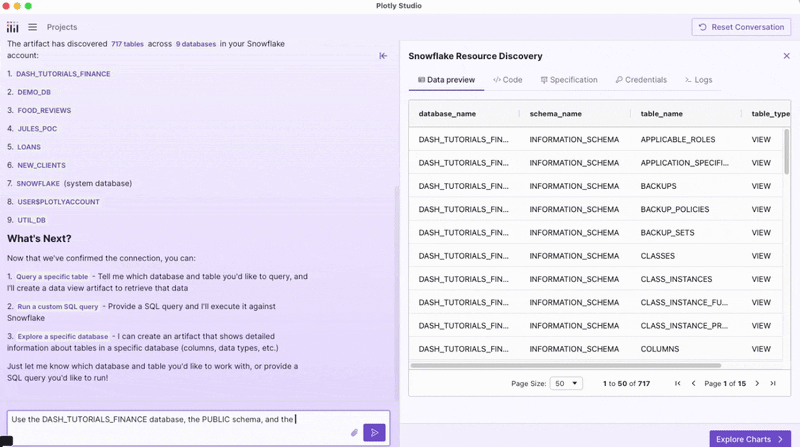Click DASH_TUTORIALS_FINANCE in the database list
Screen dimensions: 800x447
pyautogui.click(x=63, y=74)
